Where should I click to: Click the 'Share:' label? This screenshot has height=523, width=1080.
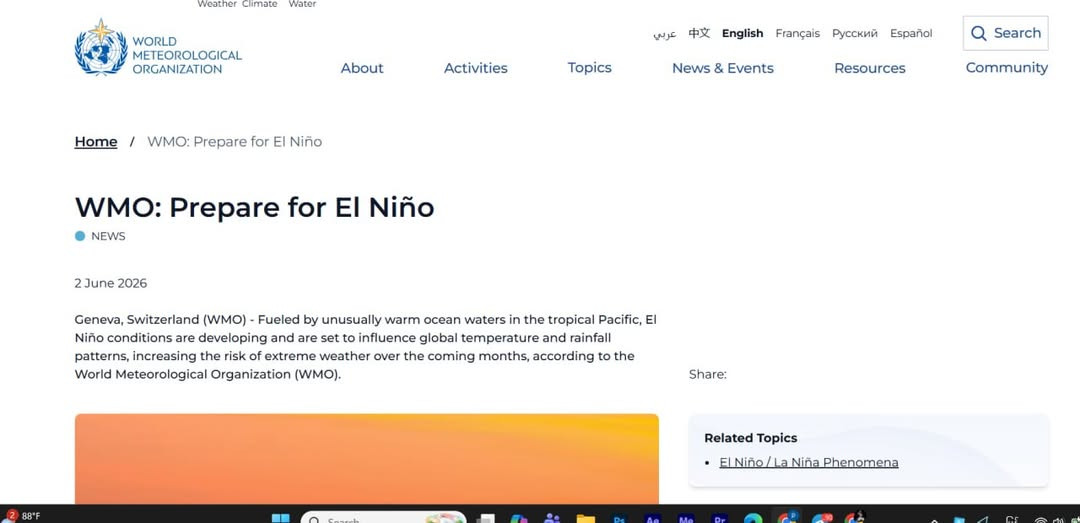tap(707, 374)
